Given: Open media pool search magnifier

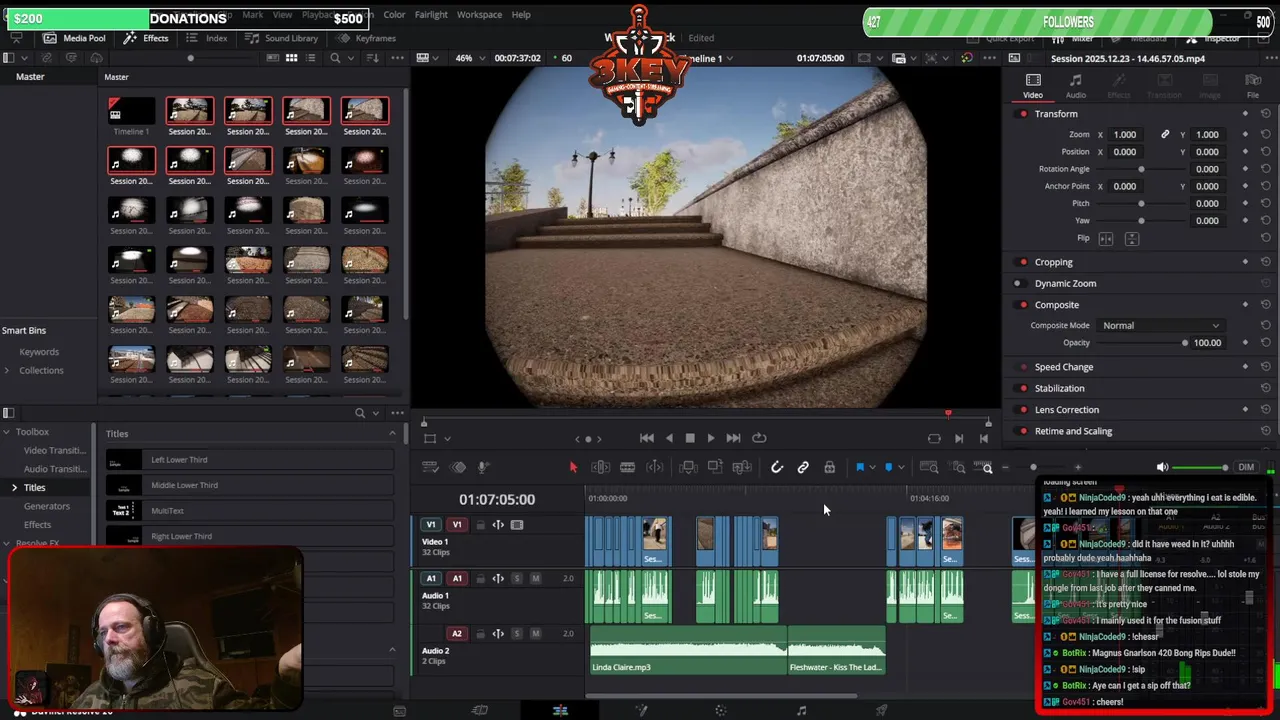Looking at the screenshot, I should tap(335, 58).
